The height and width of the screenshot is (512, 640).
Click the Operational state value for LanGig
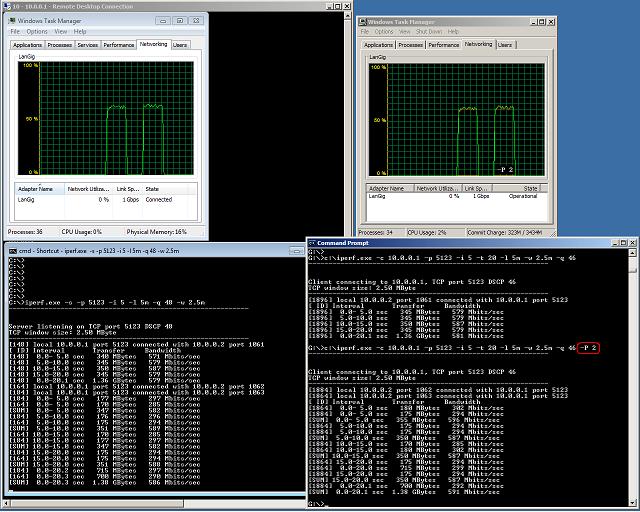(523, 196)
